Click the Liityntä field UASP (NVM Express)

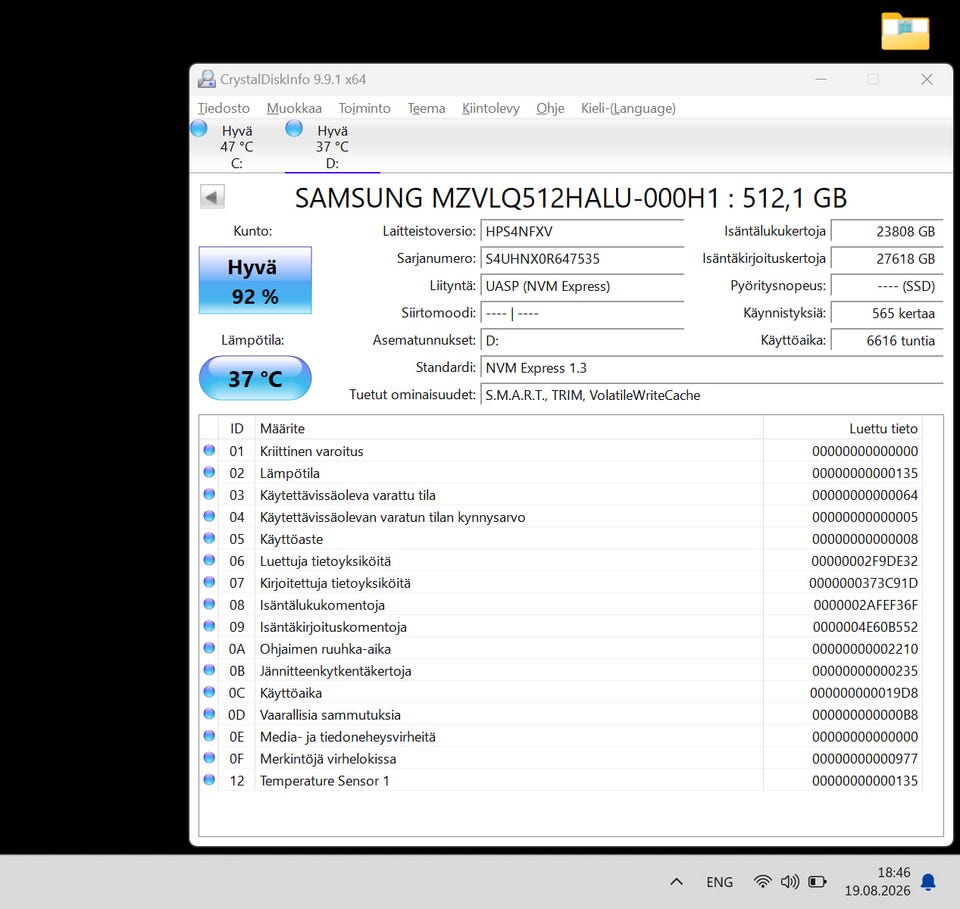(x=582, y=286)
